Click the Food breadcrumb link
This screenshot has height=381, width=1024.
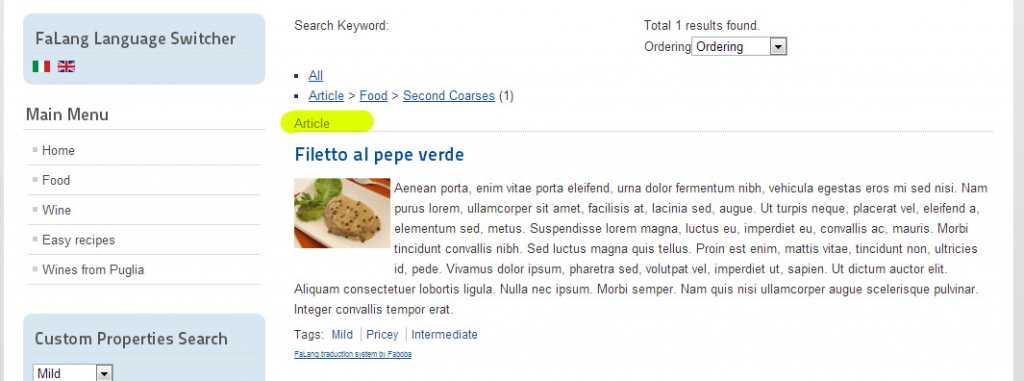pyautogui.click(x=374, y=95)
